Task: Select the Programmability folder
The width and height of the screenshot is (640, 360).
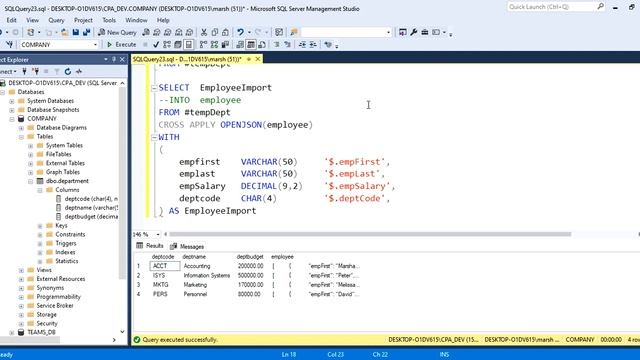Action: [x=58, y=297]
